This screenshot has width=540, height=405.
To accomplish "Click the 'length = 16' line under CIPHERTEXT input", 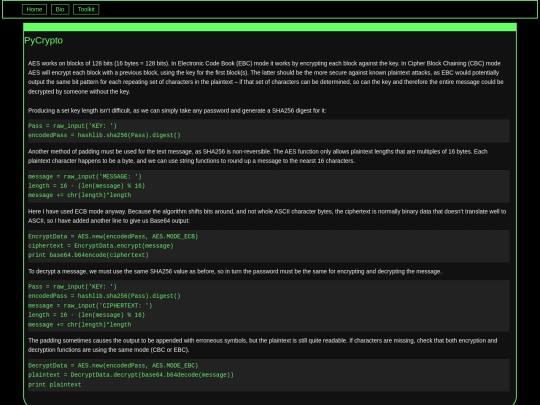I will point(86,315).
